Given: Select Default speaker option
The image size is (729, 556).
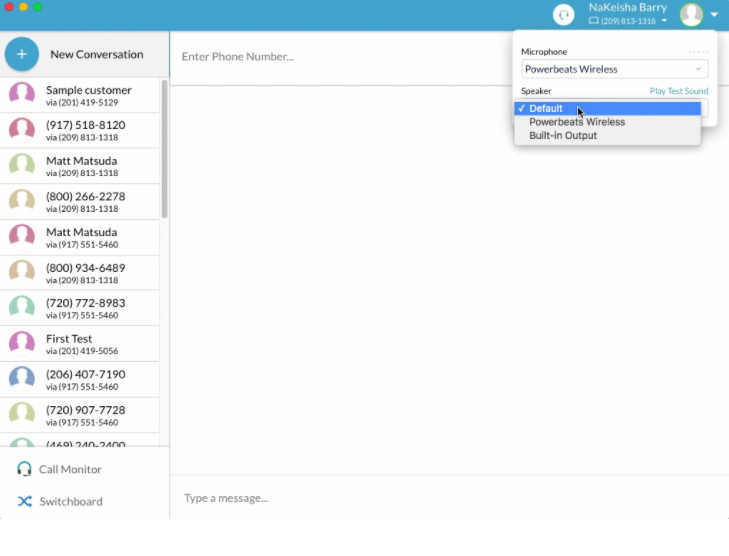Looking at the screenshot, I should click(607, 108).
